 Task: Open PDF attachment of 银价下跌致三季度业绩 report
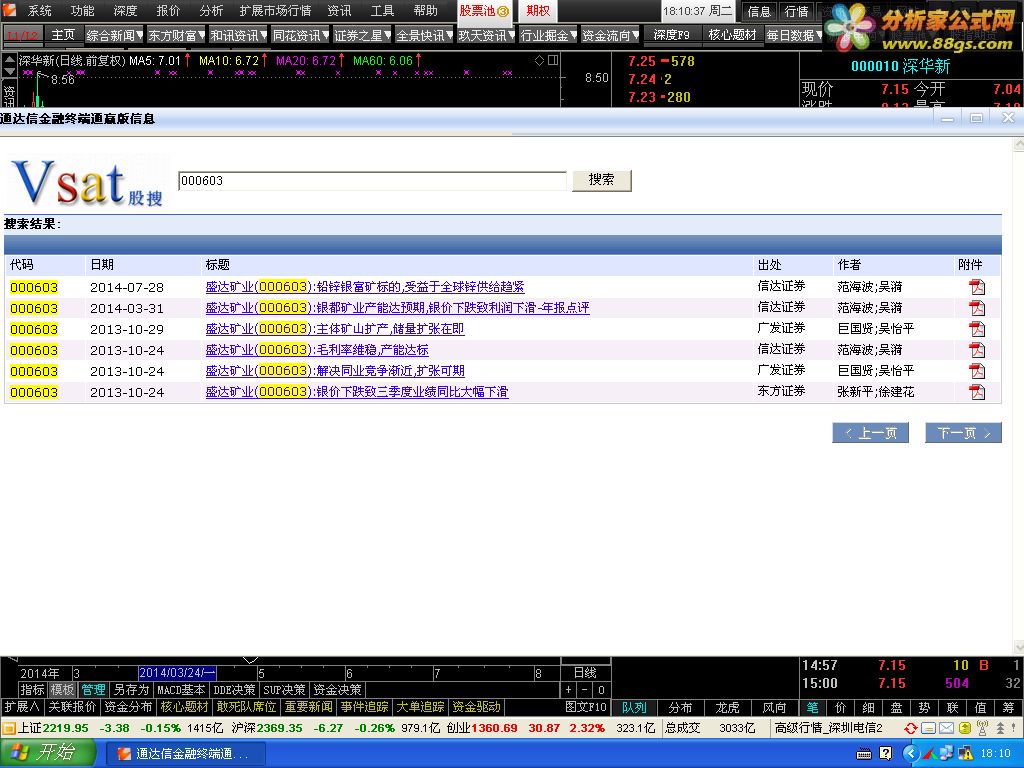click(977, 392)
